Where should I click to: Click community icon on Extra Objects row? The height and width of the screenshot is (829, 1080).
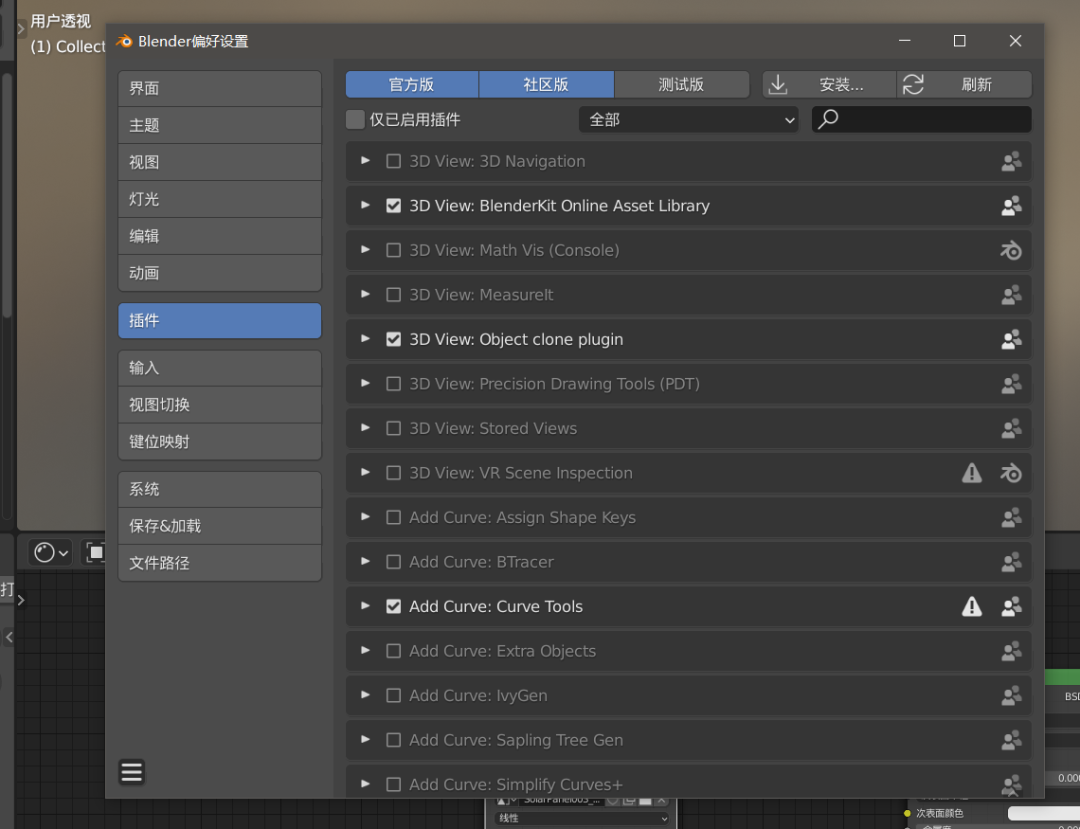coord(1011,651)
